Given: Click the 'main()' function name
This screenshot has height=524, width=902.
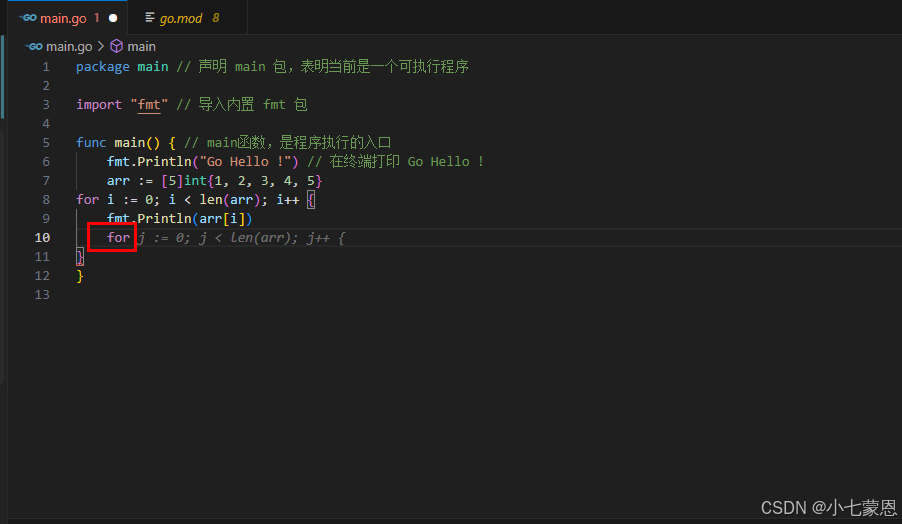Looking at the screenshot, I should coord(137,143).
